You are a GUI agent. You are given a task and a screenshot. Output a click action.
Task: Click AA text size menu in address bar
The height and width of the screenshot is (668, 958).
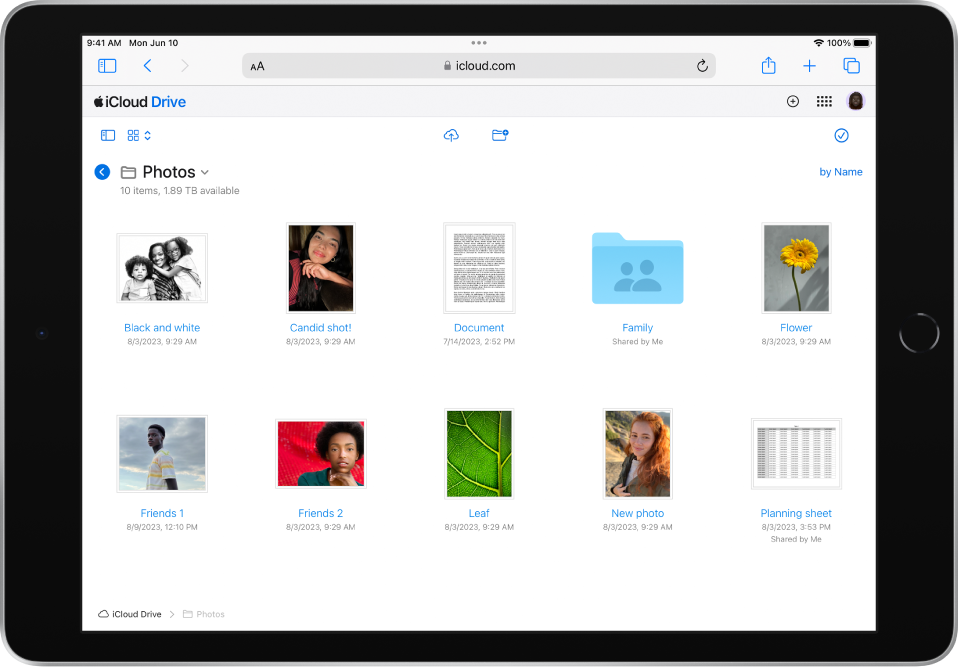[258, 65]
